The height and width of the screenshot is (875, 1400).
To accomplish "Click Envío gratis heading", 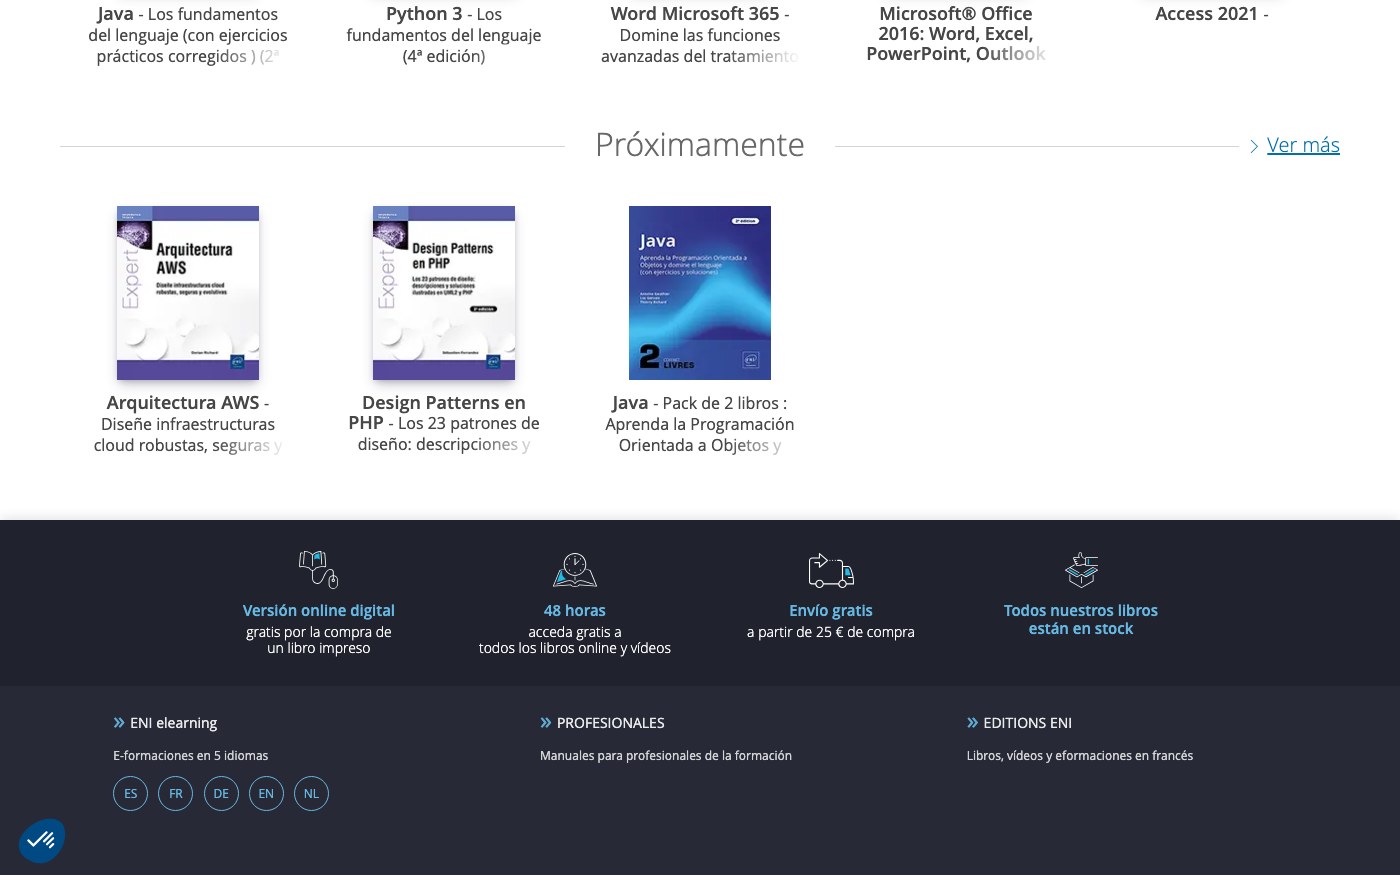I will (831, 610).
